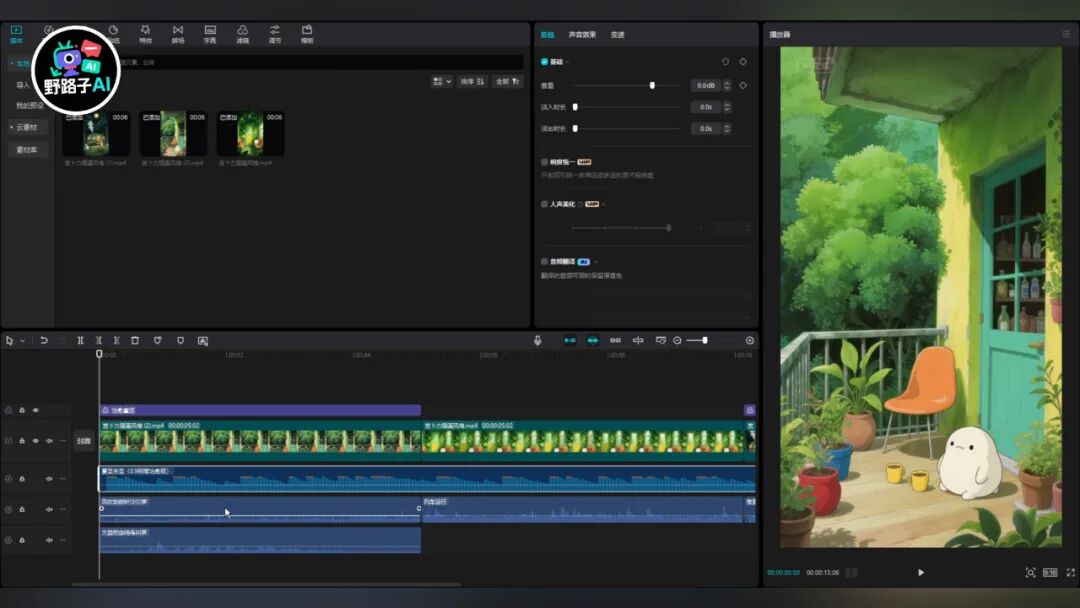Image resolution: width=1080 pixels, height=608 pixels.
Task: Click the 0.0dB volume value field
Action: 705,85
